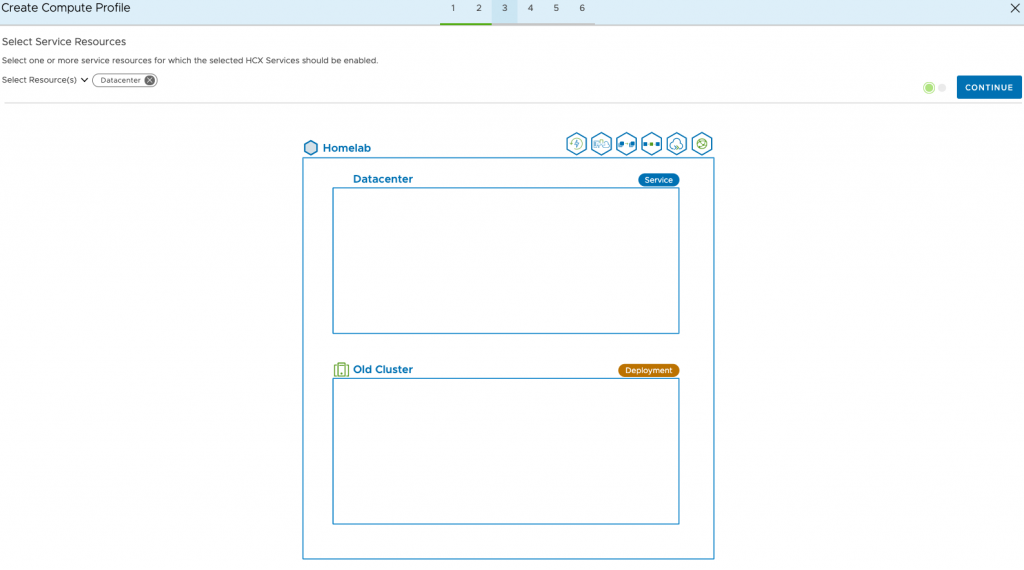This screenshot has width=1024, height=570.
Task: Jump to wizard step 5
Action: pos(556,8)
